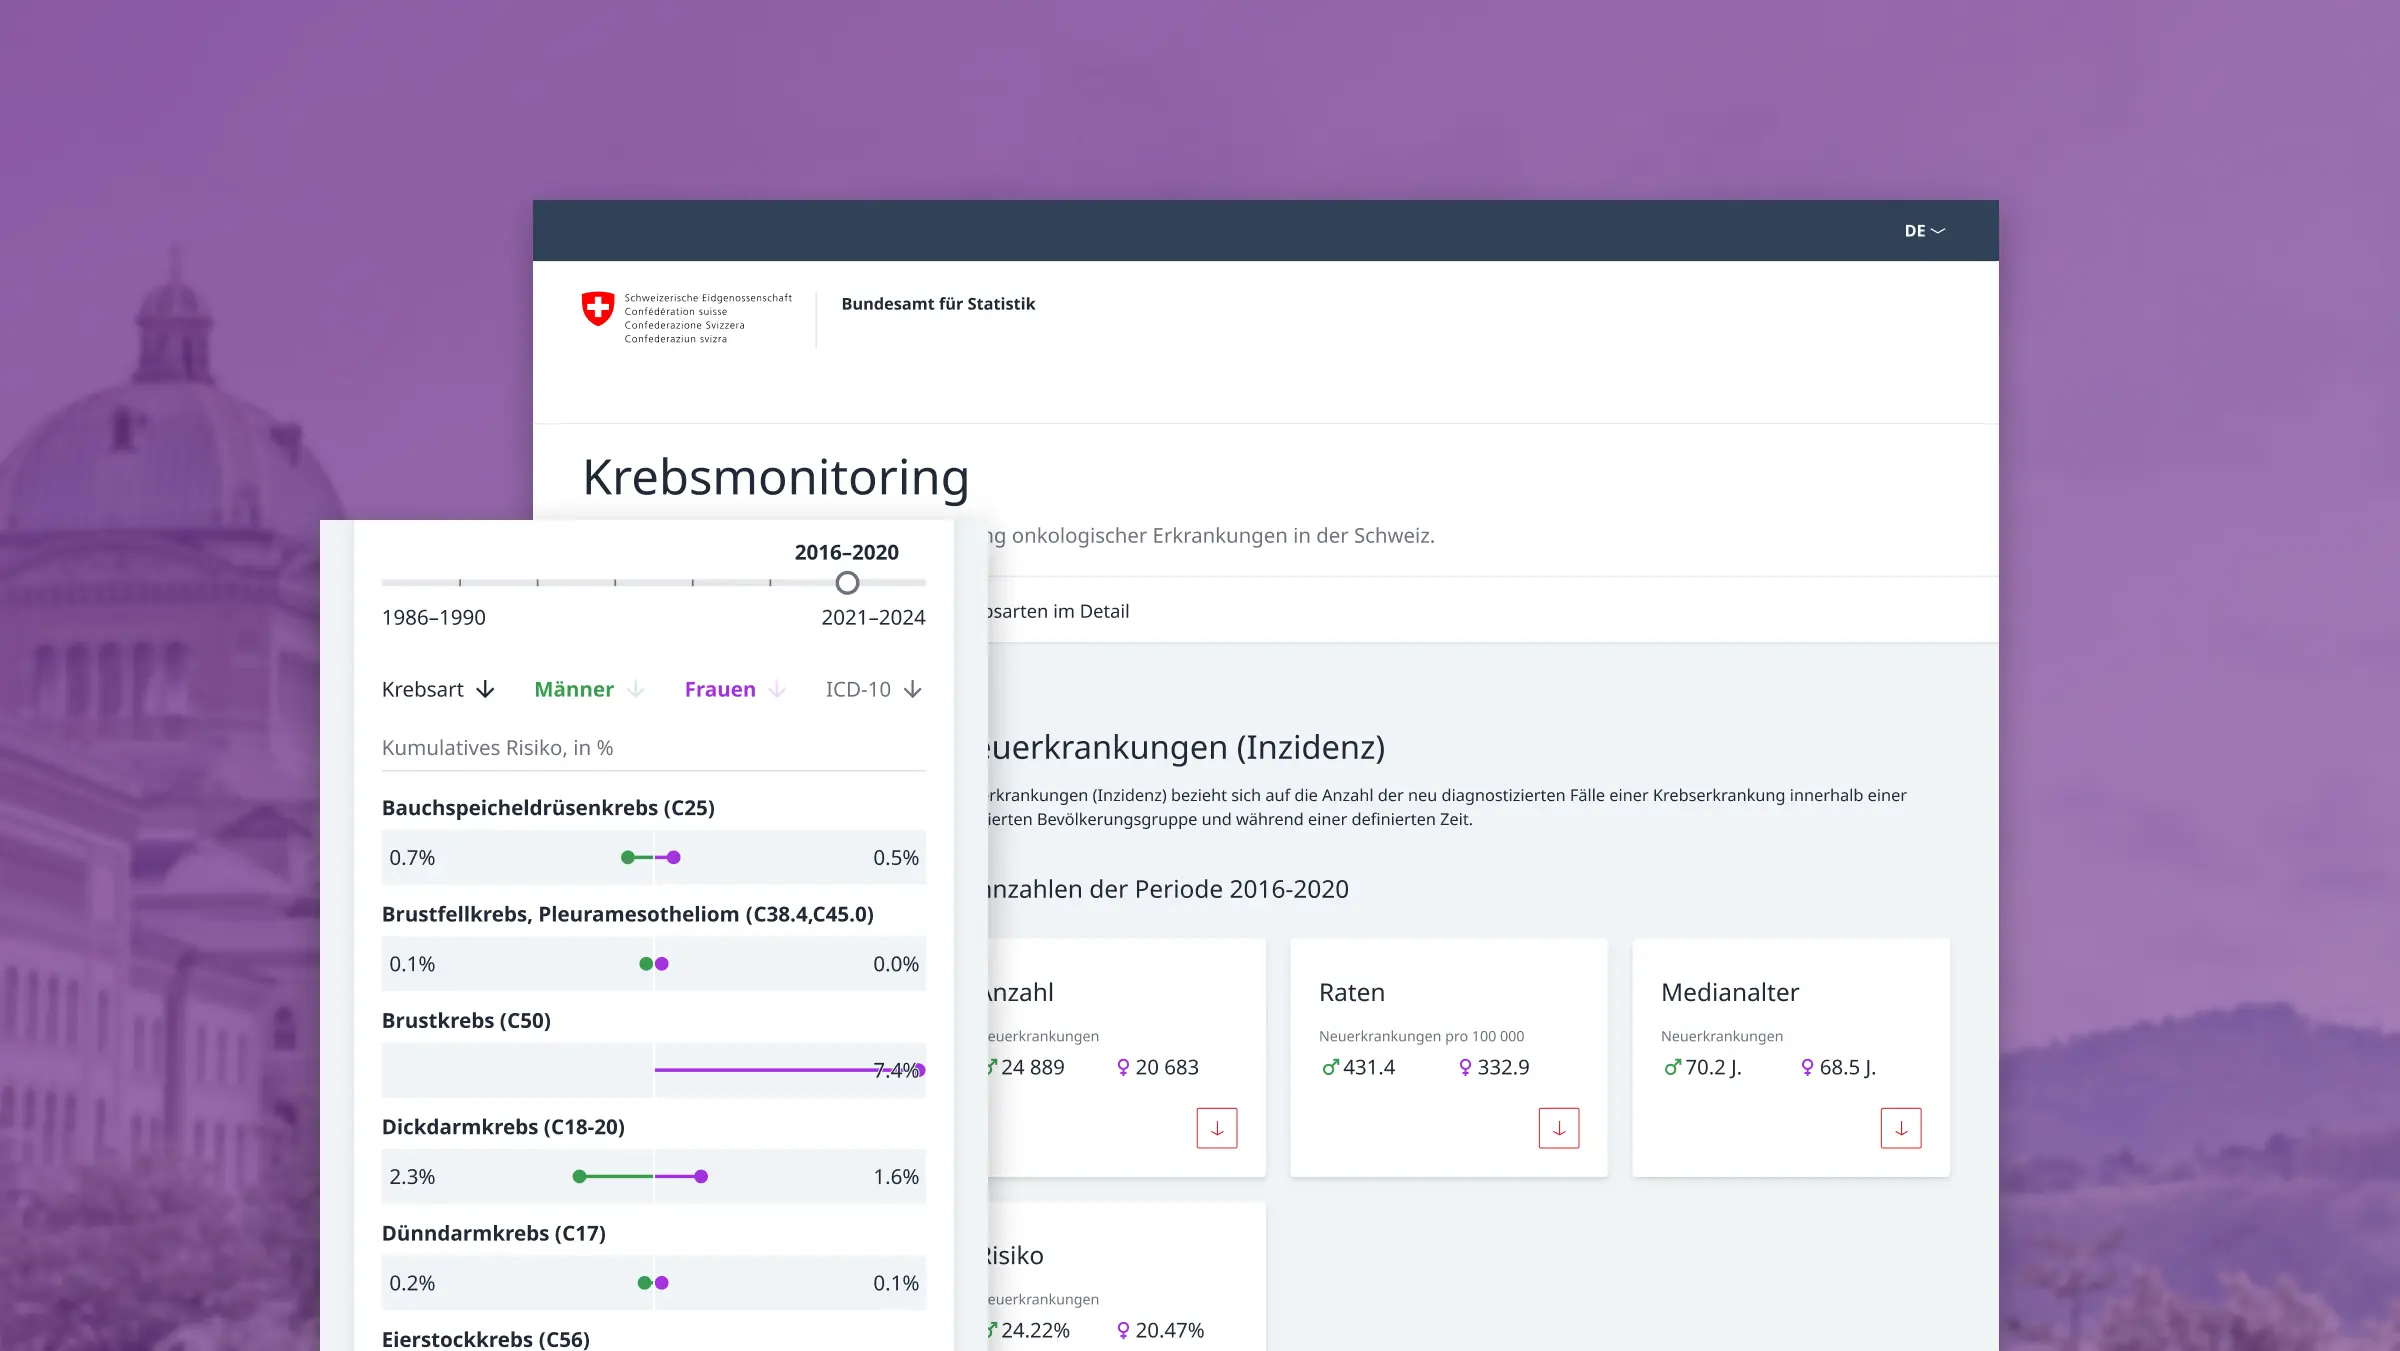The image size is (2400, 1351).
Task: Sort by Krebsart using its arrow icon
Action: 486,690
